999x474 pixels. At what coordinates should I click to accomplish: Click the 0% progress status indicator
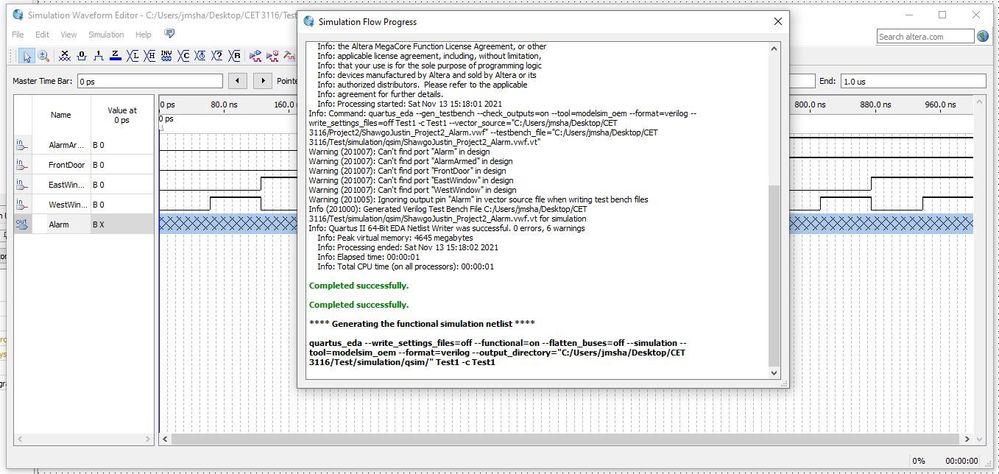coord(919,461)
